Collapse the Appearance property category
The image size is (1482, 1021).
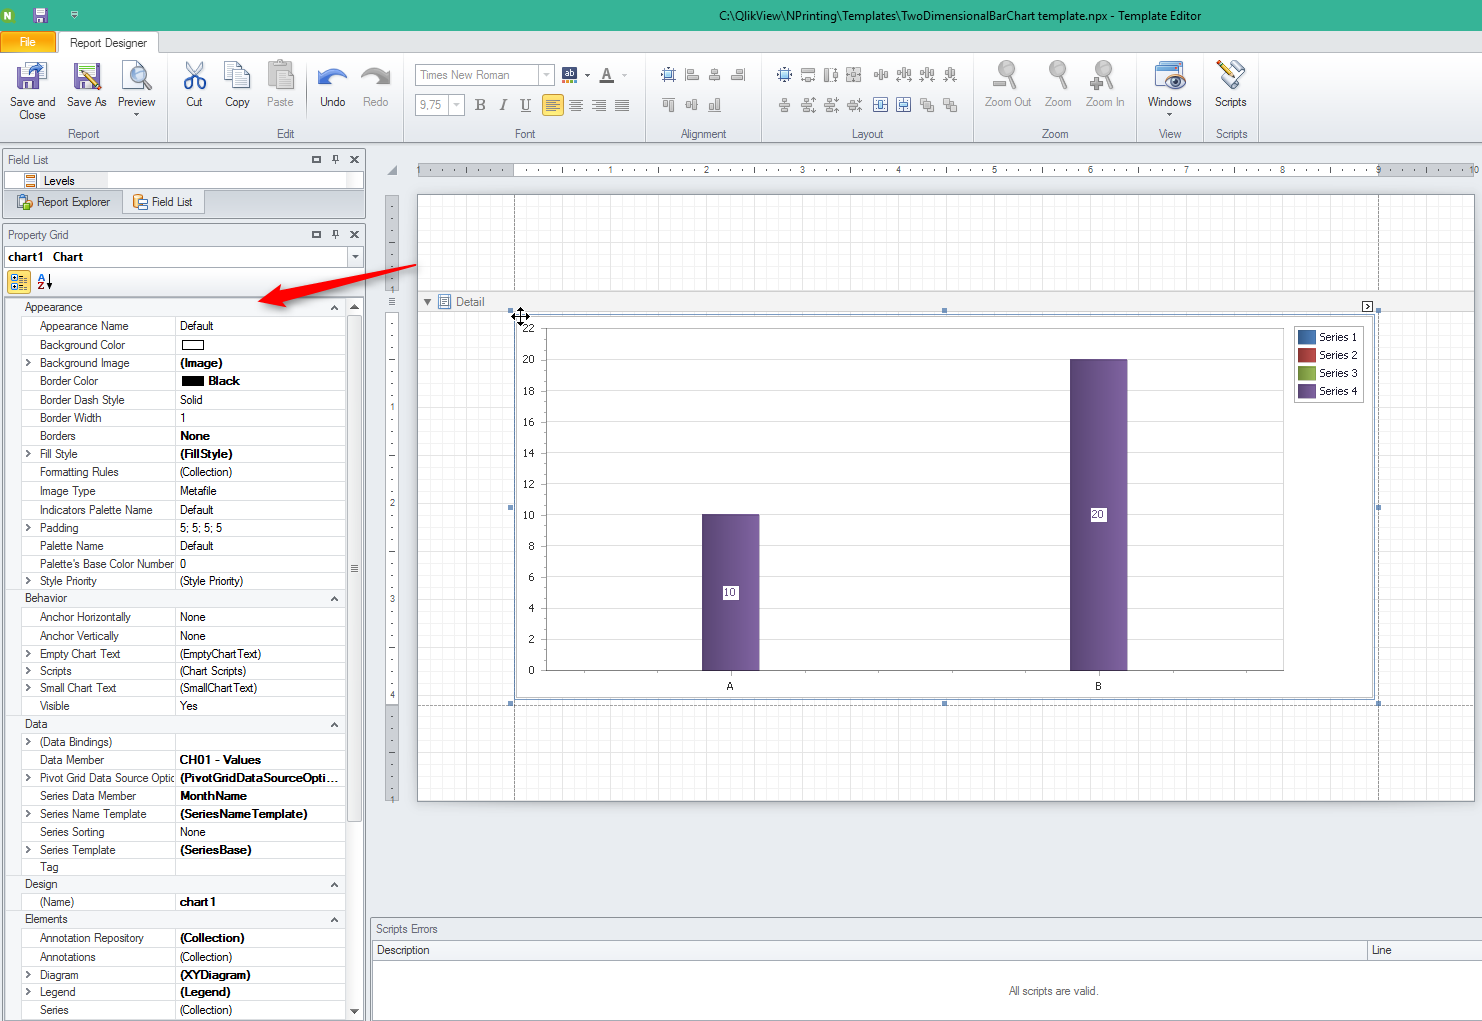(334, 308)
